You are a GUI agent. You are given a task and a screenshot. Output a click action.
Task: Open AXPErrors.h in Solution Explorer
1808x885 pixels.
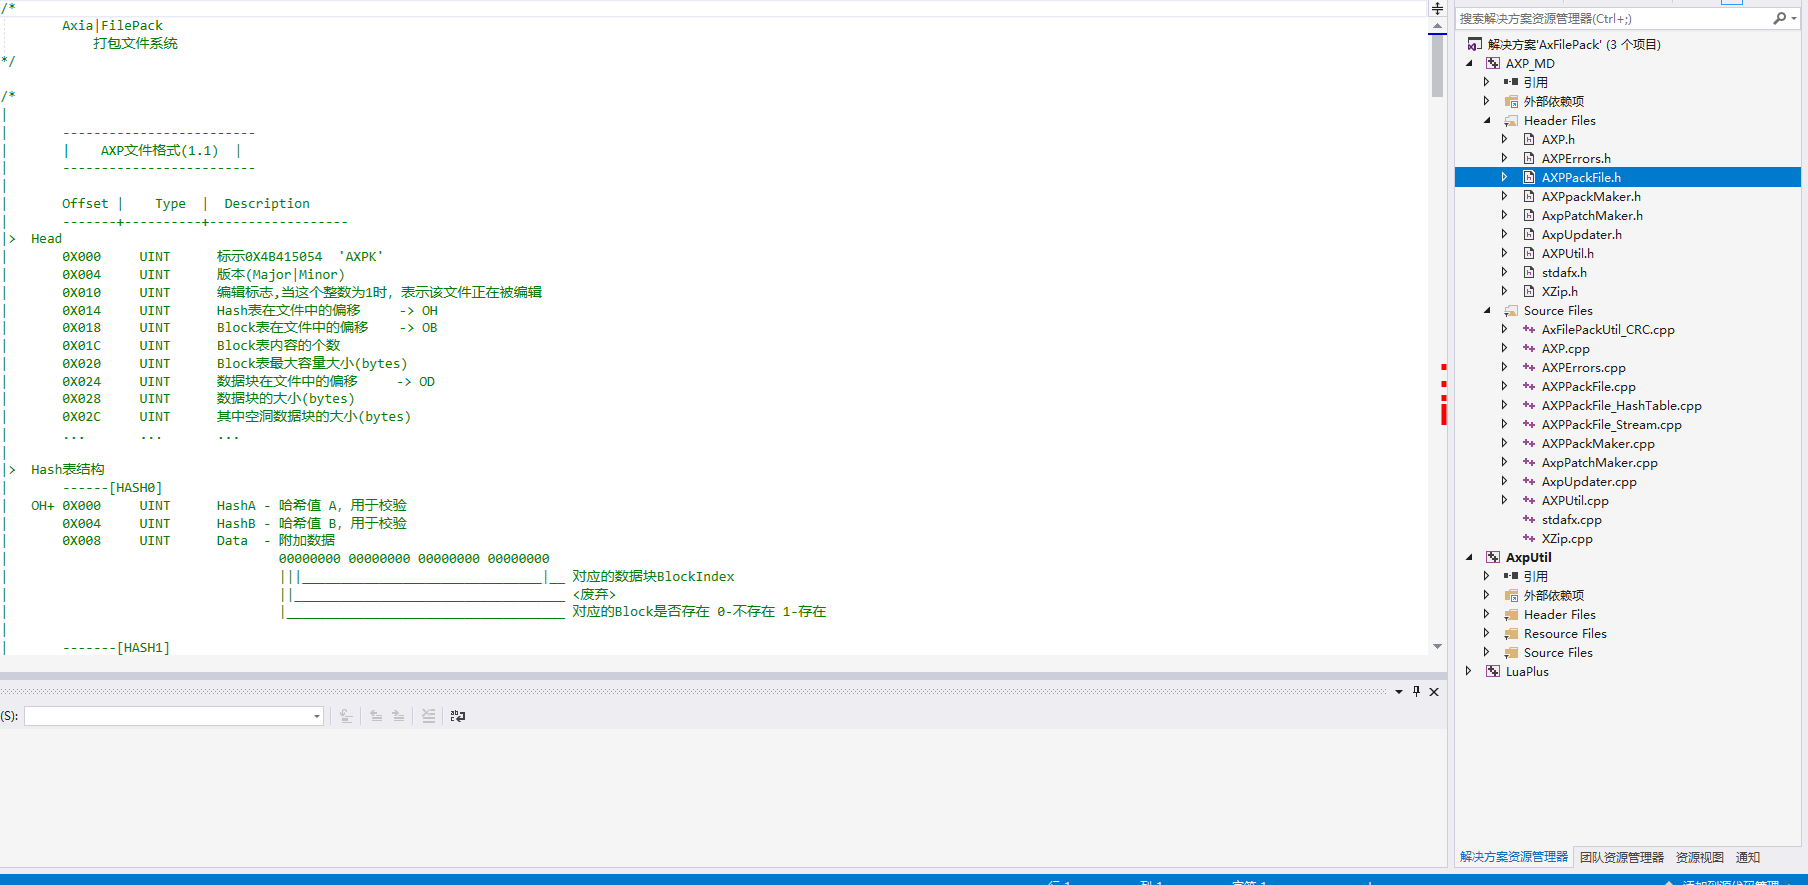coord(1575,158)
